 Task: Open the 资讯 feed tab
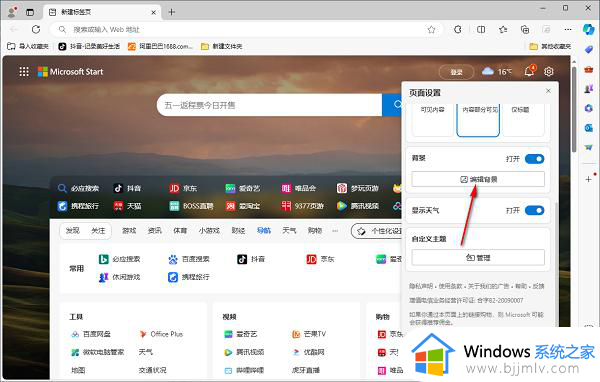point(155,231)
